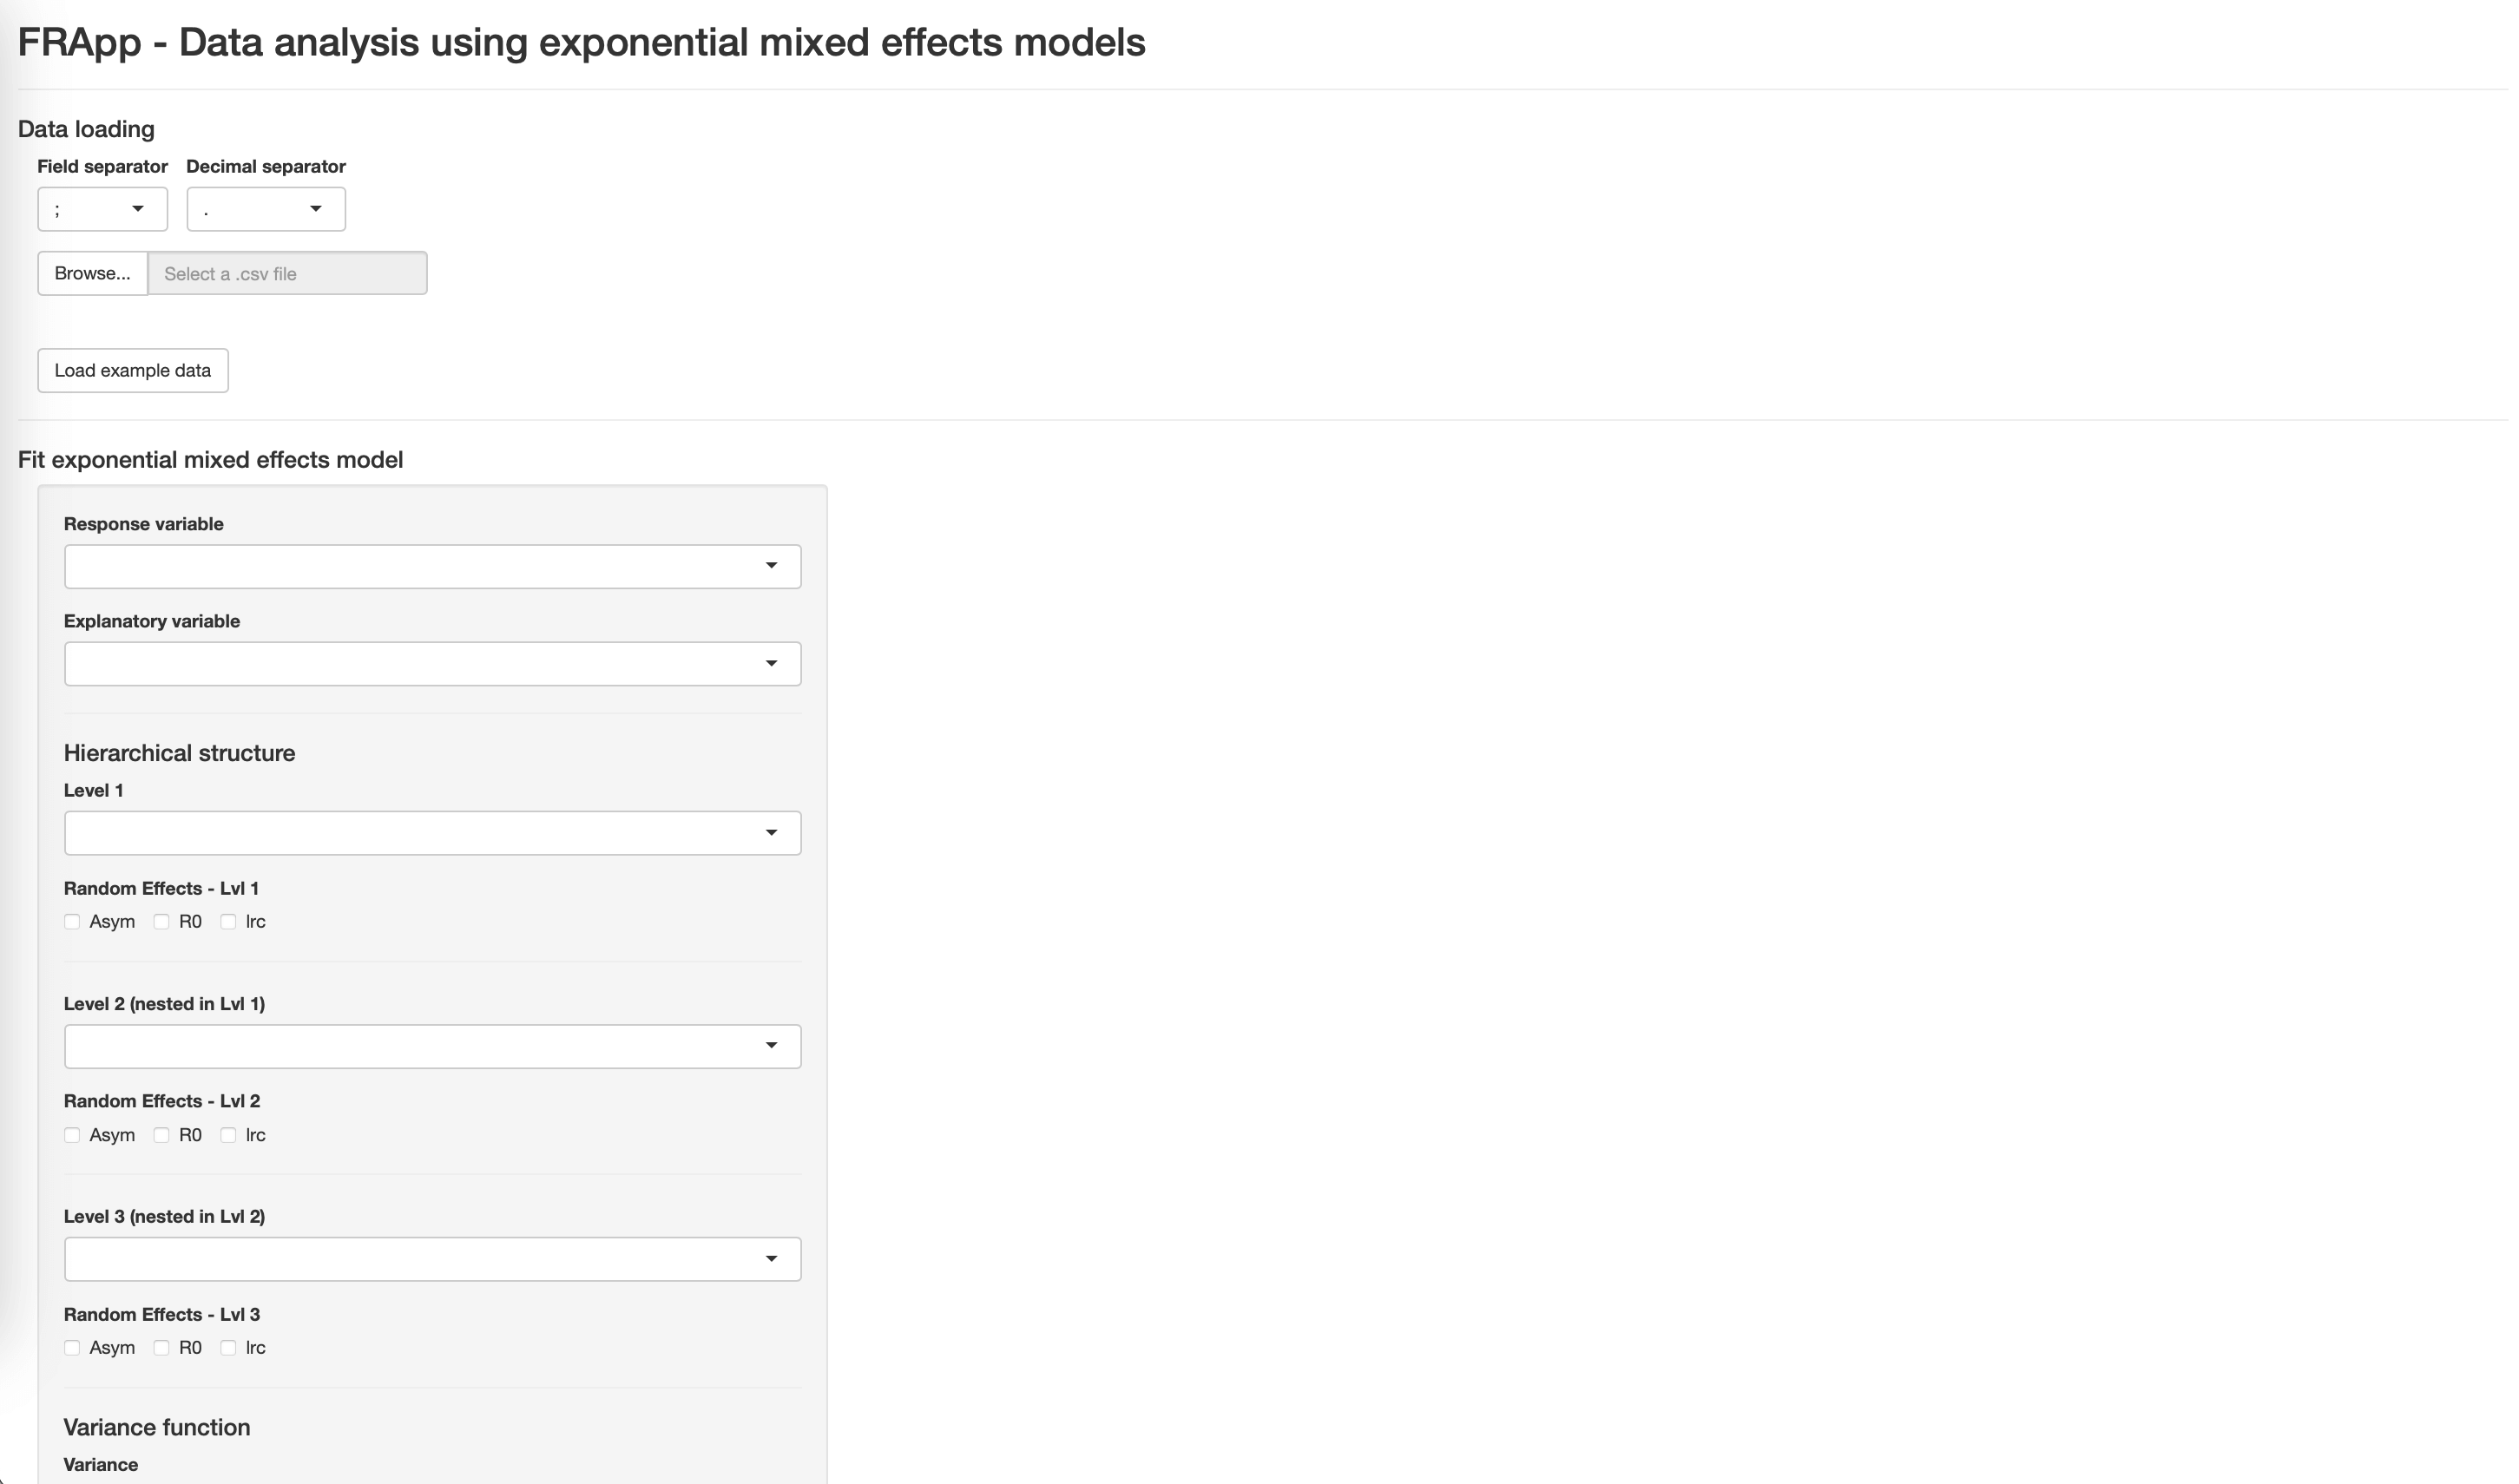Viewport: 2519px width, 1484px height.
Task: Check Asym under Random Effects Lvl 2
Action: coord(72,1134)
